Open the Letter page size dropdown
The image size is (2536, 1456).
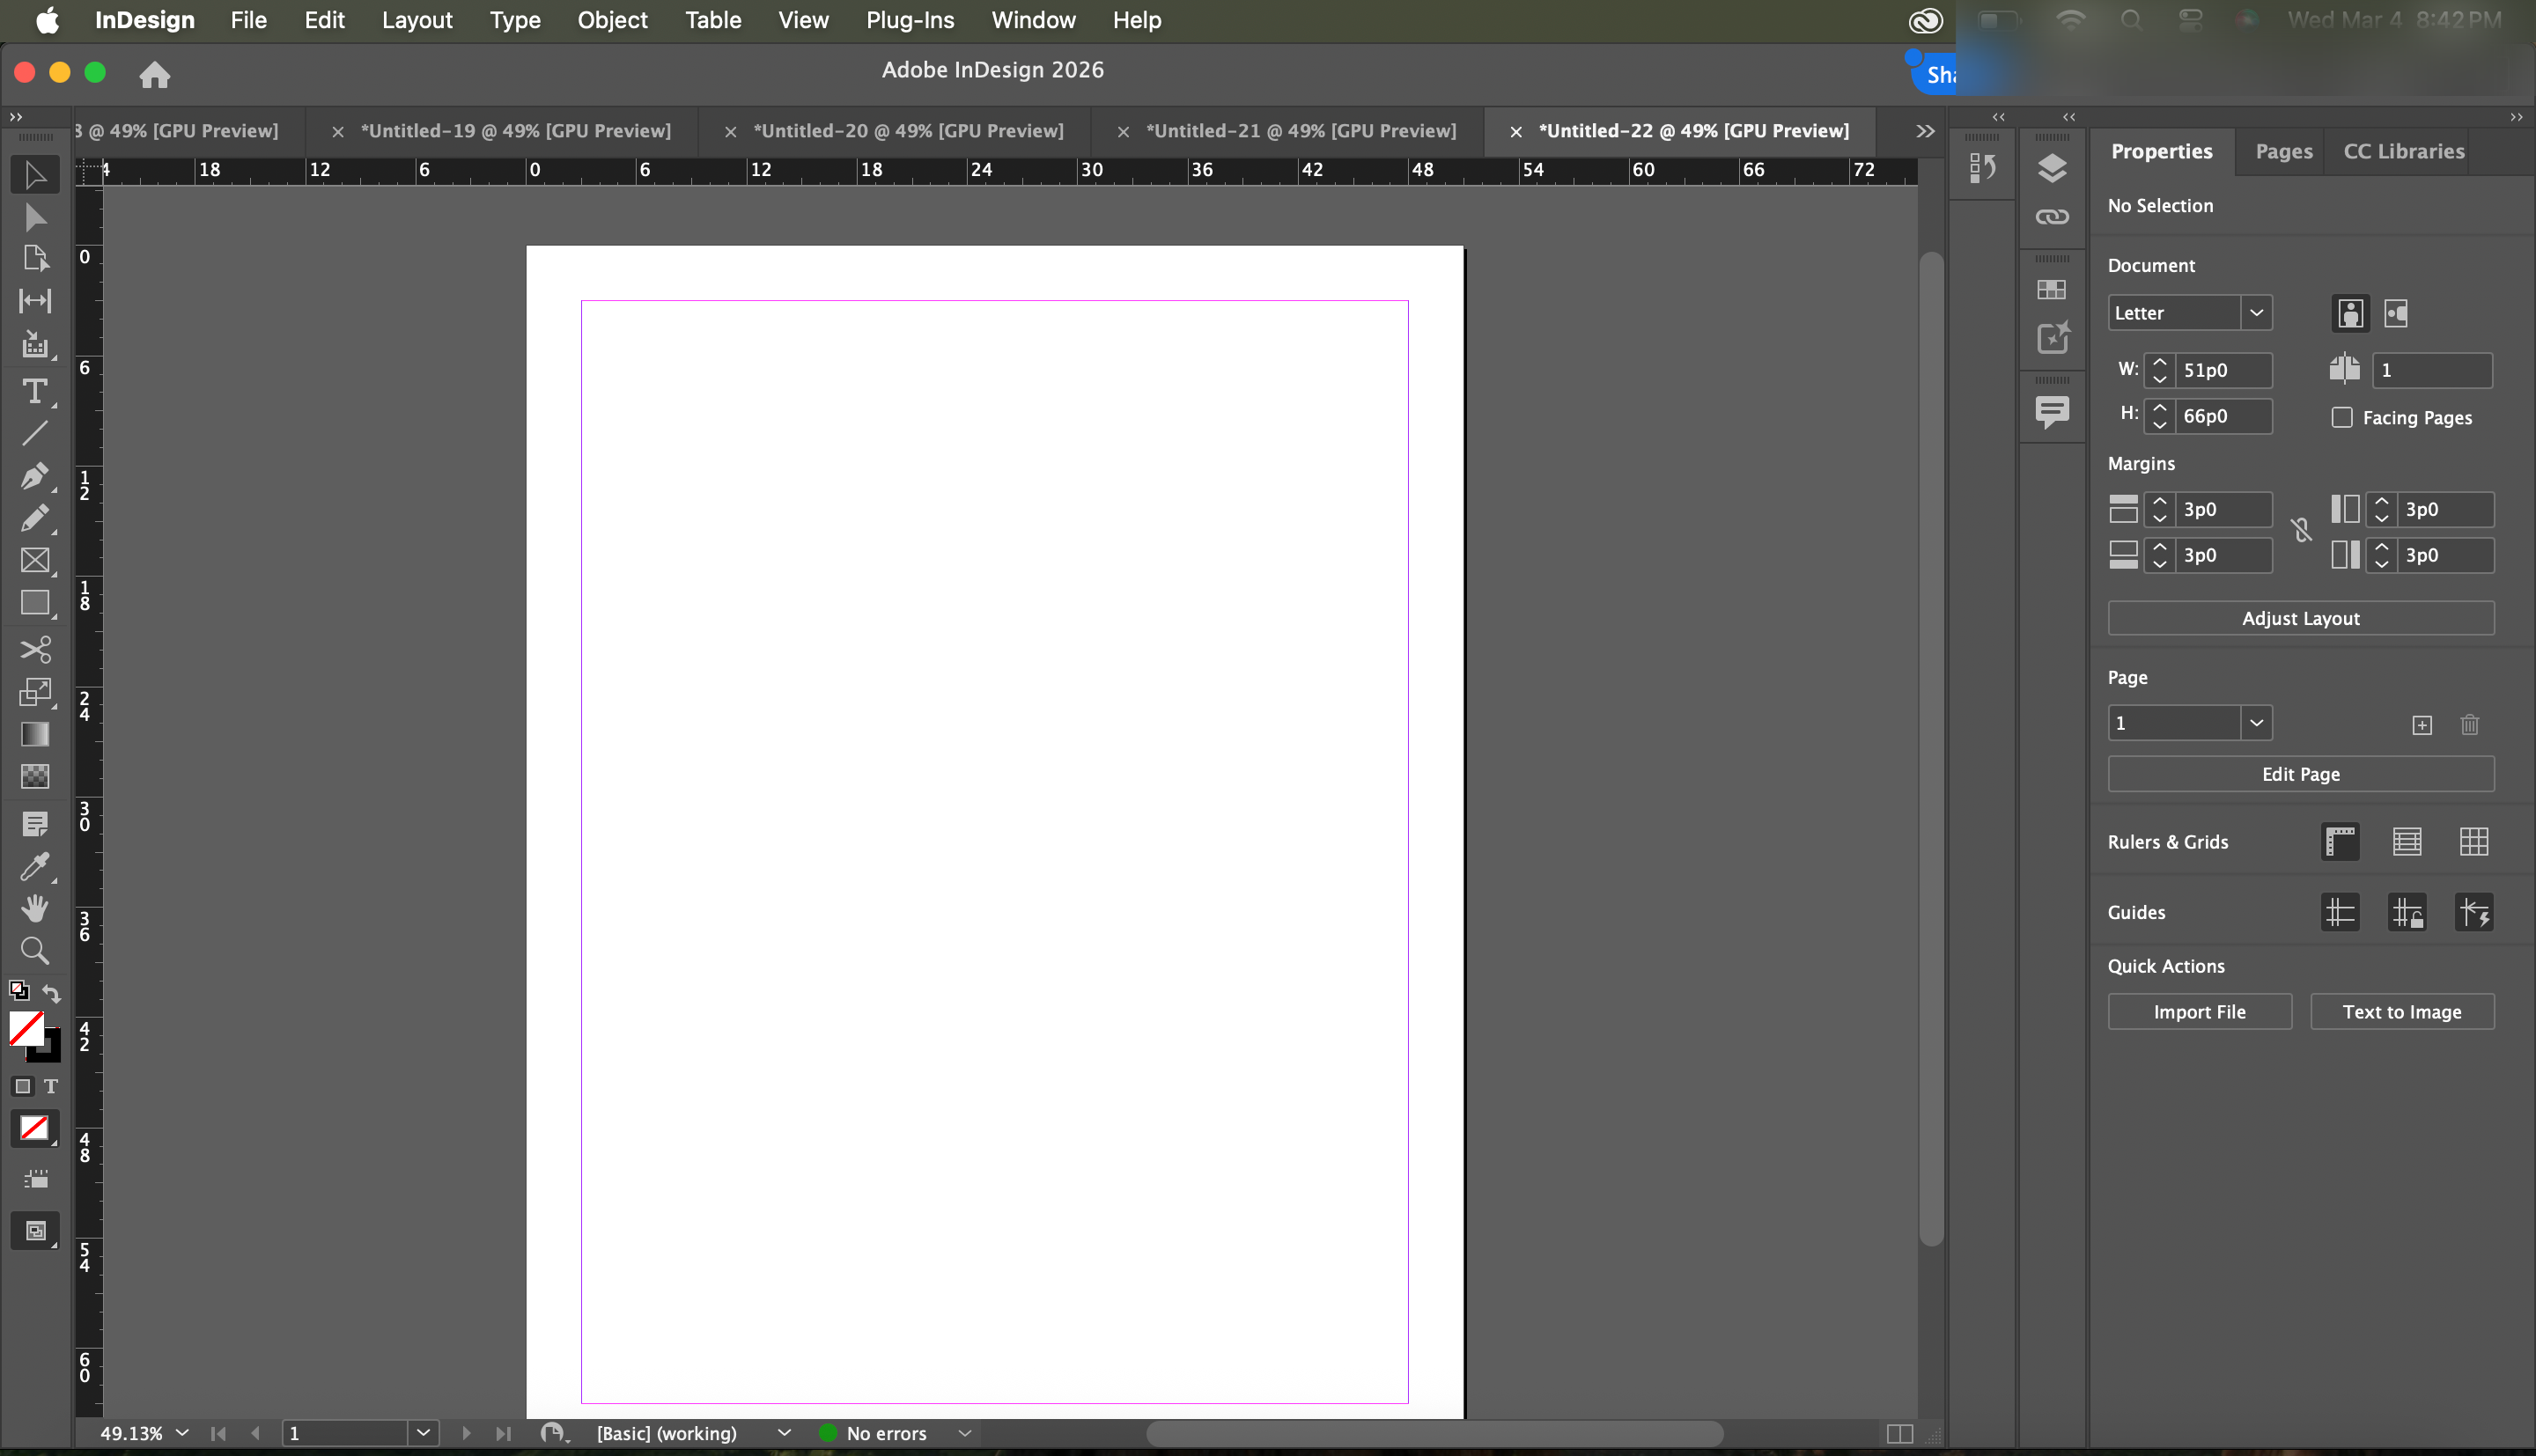[2256, 313]
